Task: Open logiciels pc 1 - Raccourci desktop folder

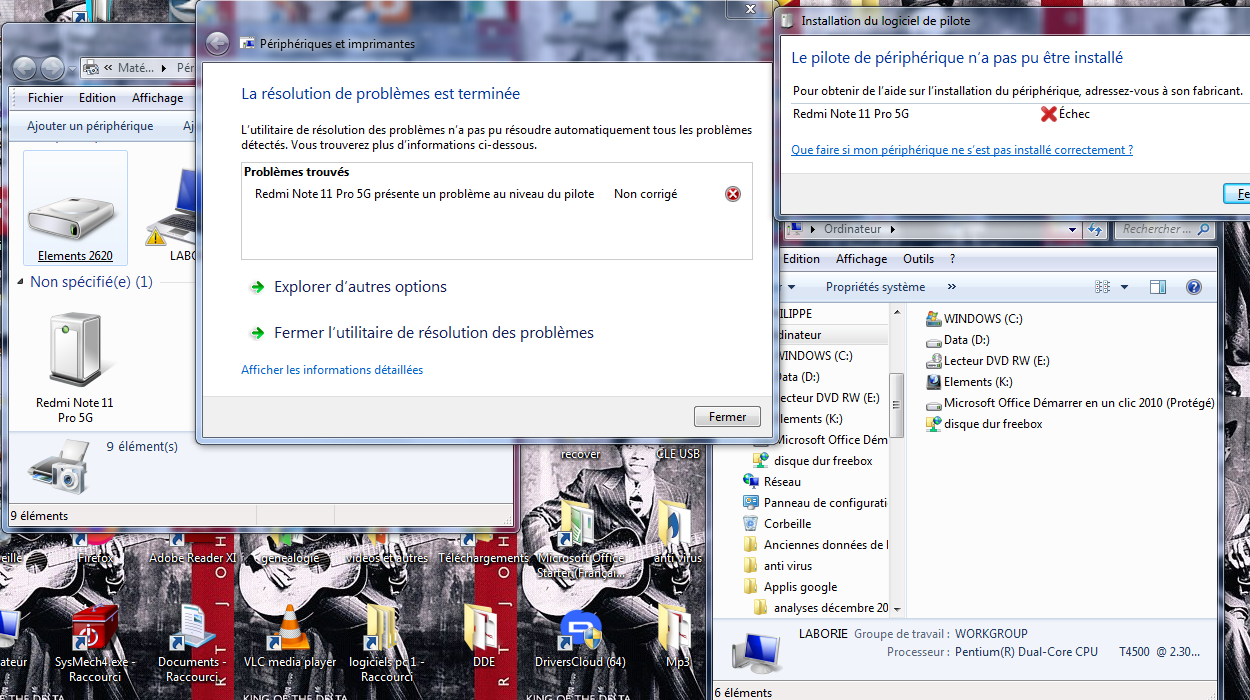Action: (387, 643)
